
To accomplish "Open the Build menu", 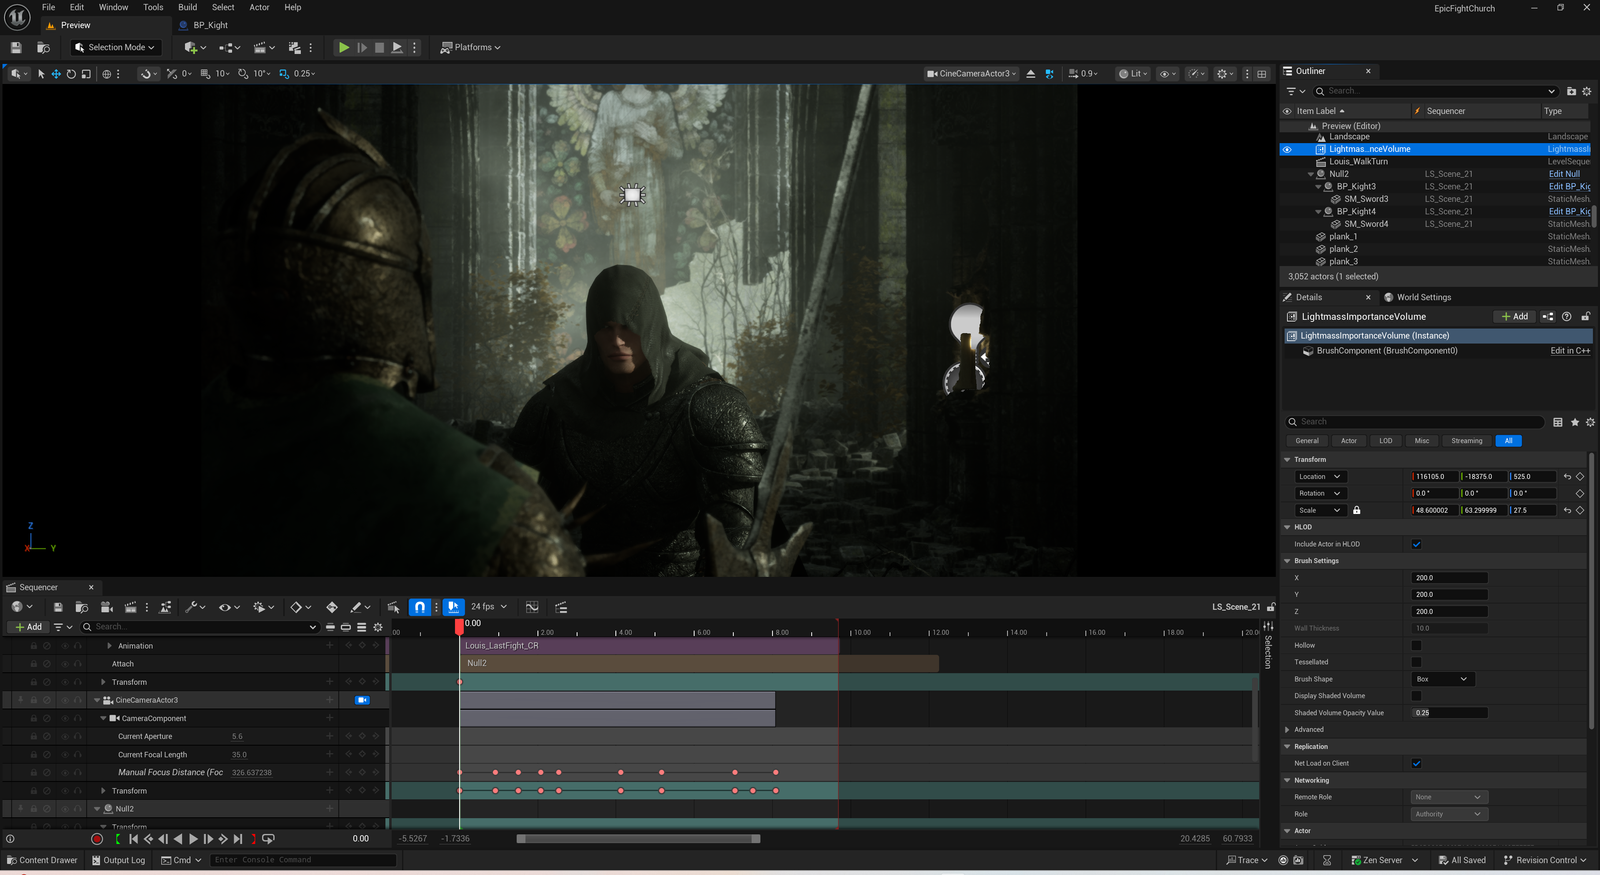I will (x=187, y=7).
